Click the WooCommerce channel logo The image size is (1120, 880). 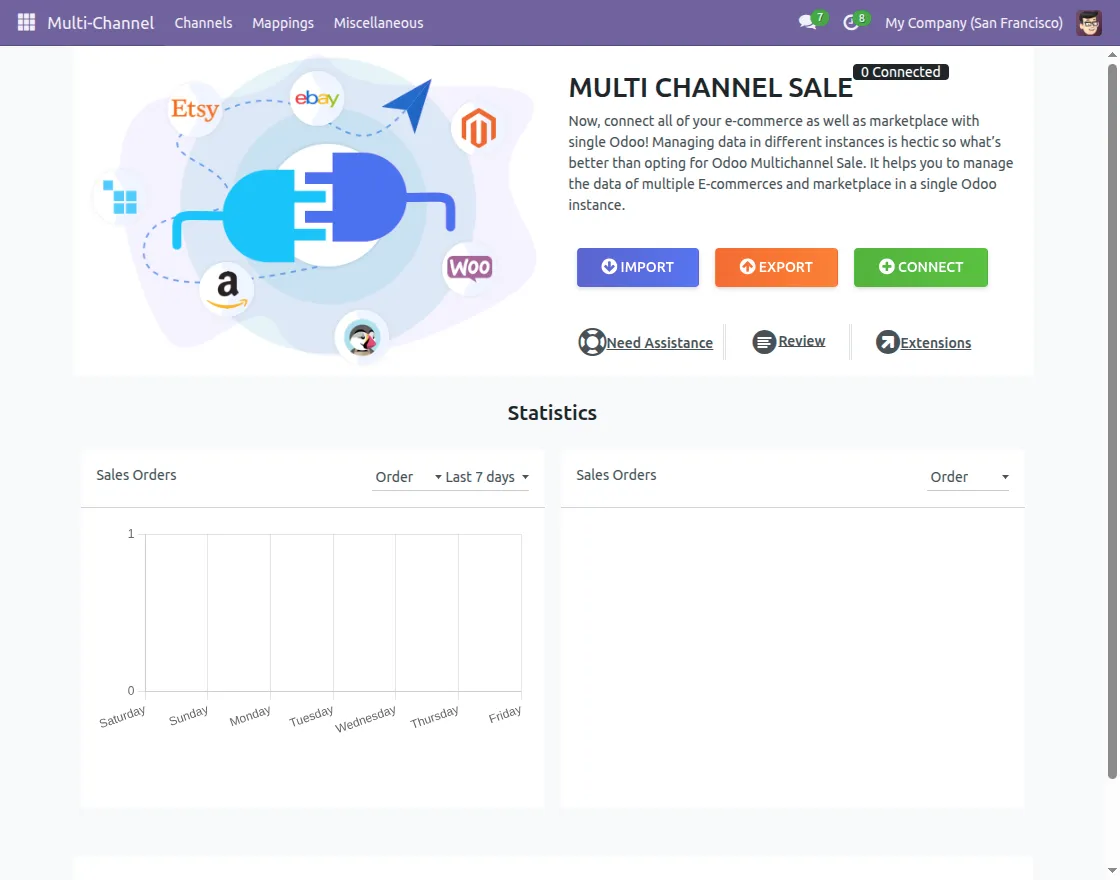tap(469, 268)
